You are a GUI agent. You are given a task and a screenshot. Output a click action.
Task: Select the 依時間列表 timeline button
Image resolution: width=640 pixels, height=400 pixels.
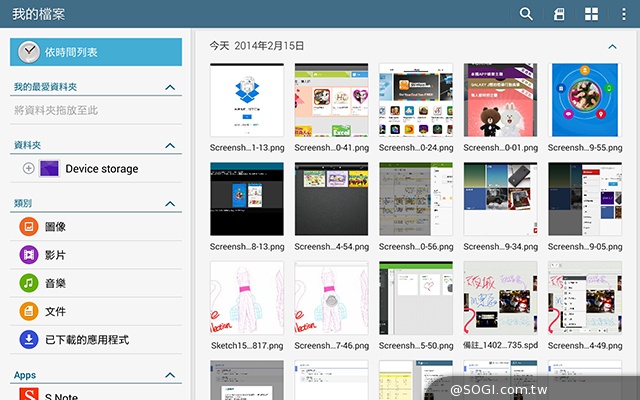(x=96, y=52)
